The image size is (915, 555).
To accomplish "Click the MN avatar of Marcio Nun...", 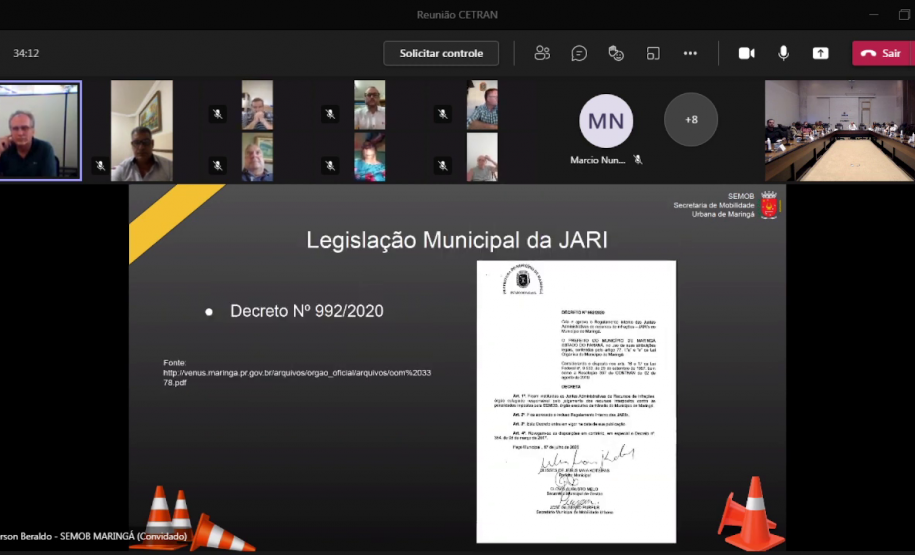I will tap(606, 121).
